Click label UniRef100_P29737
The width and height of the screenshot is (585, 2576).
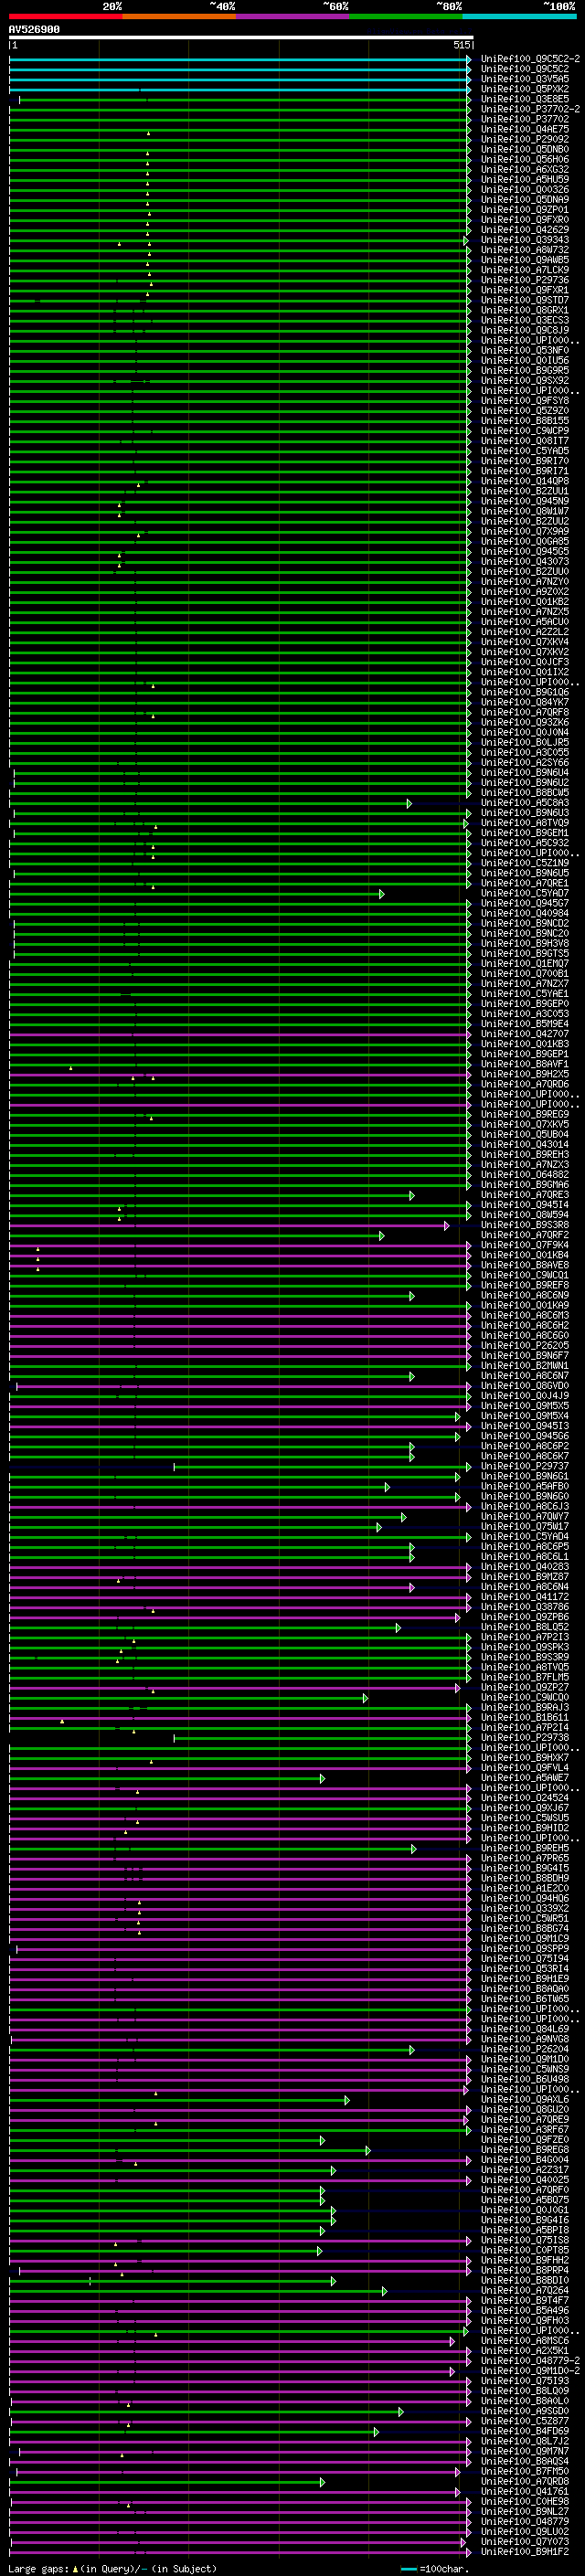pos(525,1465)
